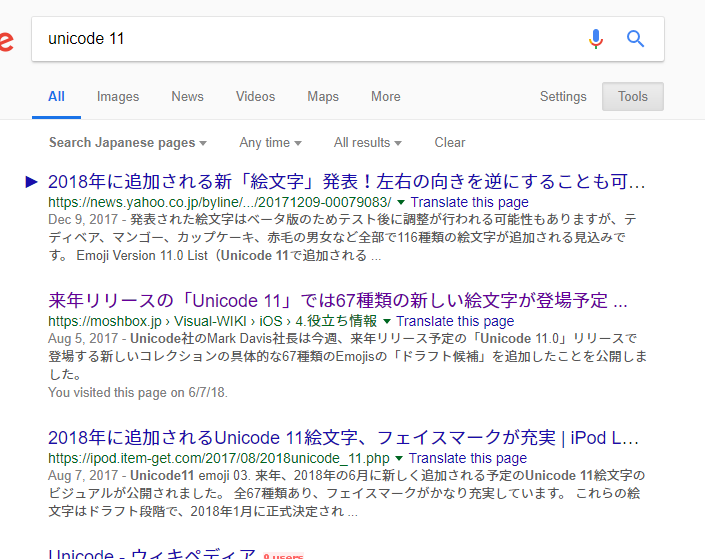Click the ipod.item-get.com green URL text
The width and height of the screenshot is (705, 559).
coord(219,458)
